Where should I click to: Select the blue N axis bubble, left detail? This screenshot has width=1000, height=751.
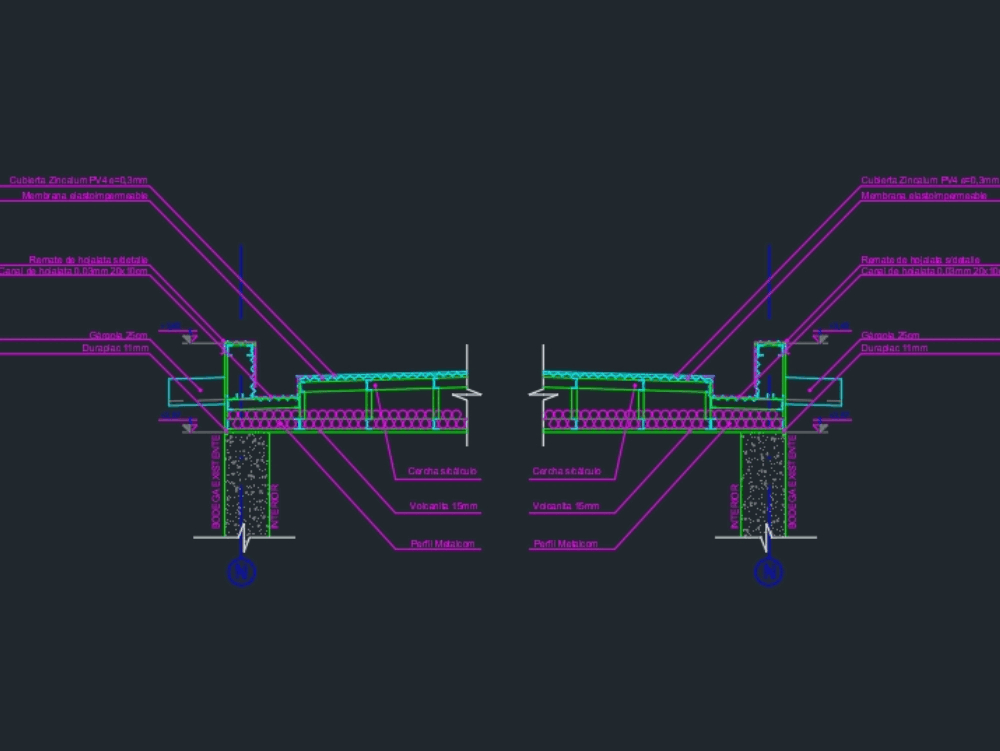tap(242, 571)
